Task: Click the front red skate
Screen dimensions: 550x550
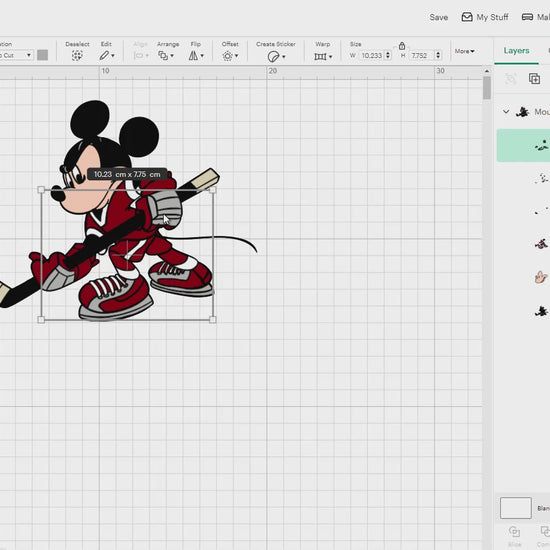Action: pos(116,297)
